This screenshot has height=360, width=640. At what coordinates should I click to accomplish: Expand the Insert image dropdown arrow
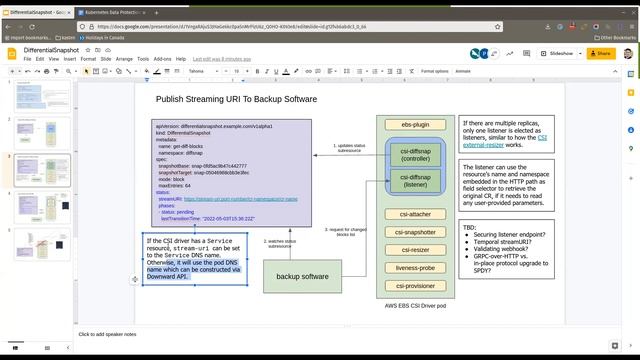coord(111,71)
